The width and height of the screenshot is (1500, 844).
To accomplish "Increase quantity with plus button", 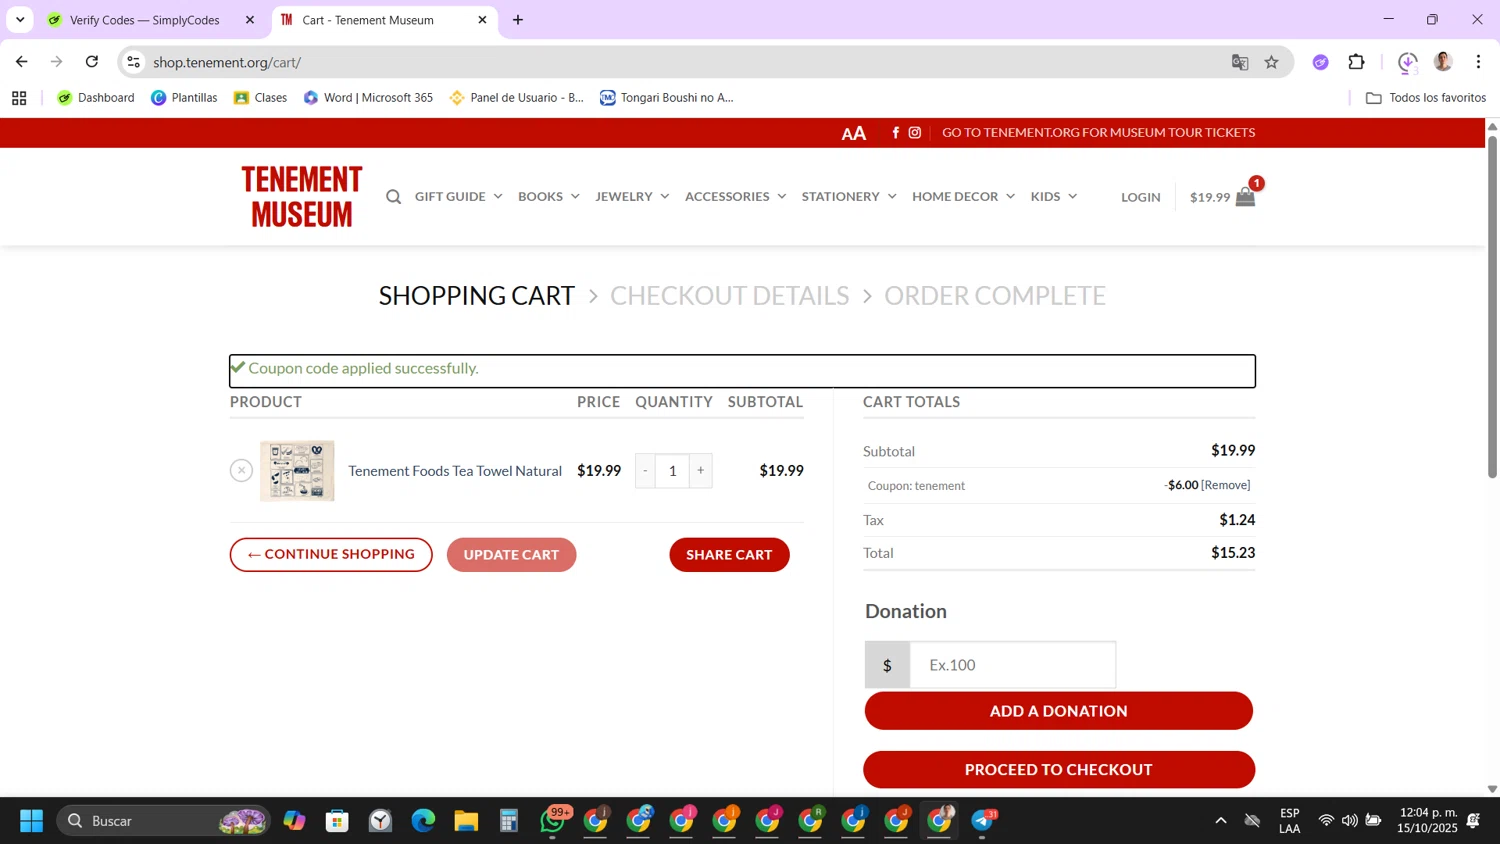I will click(x=701, y=470).
